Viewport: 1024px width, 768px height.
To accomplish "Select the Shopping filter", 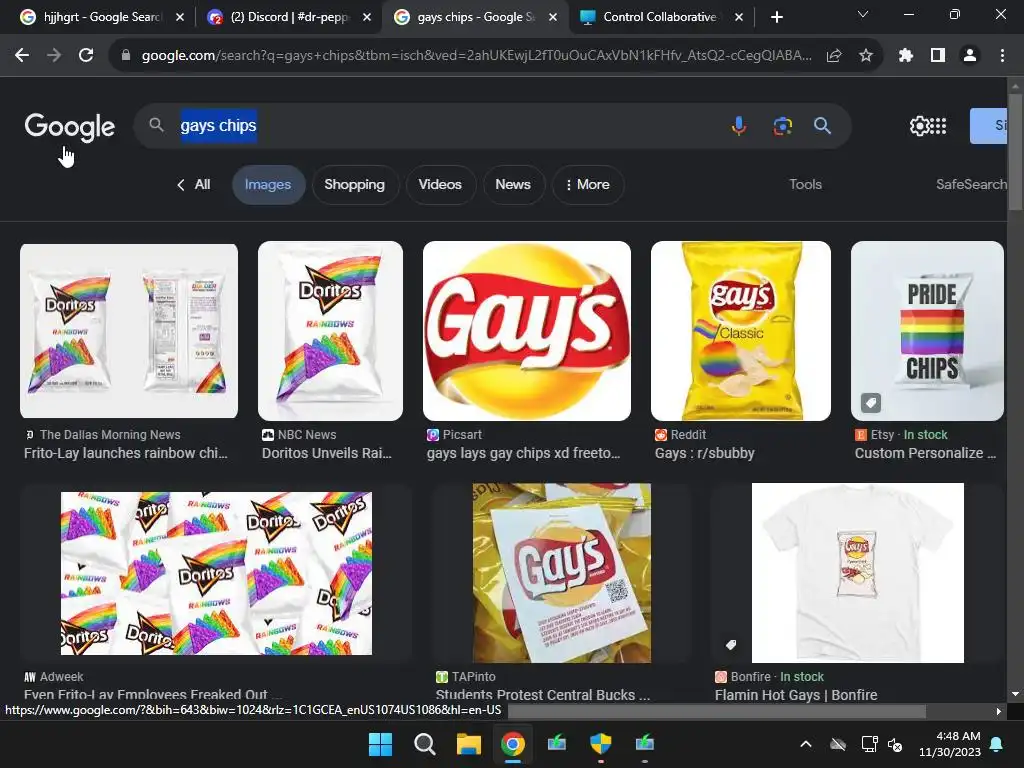I will (355, 185).
